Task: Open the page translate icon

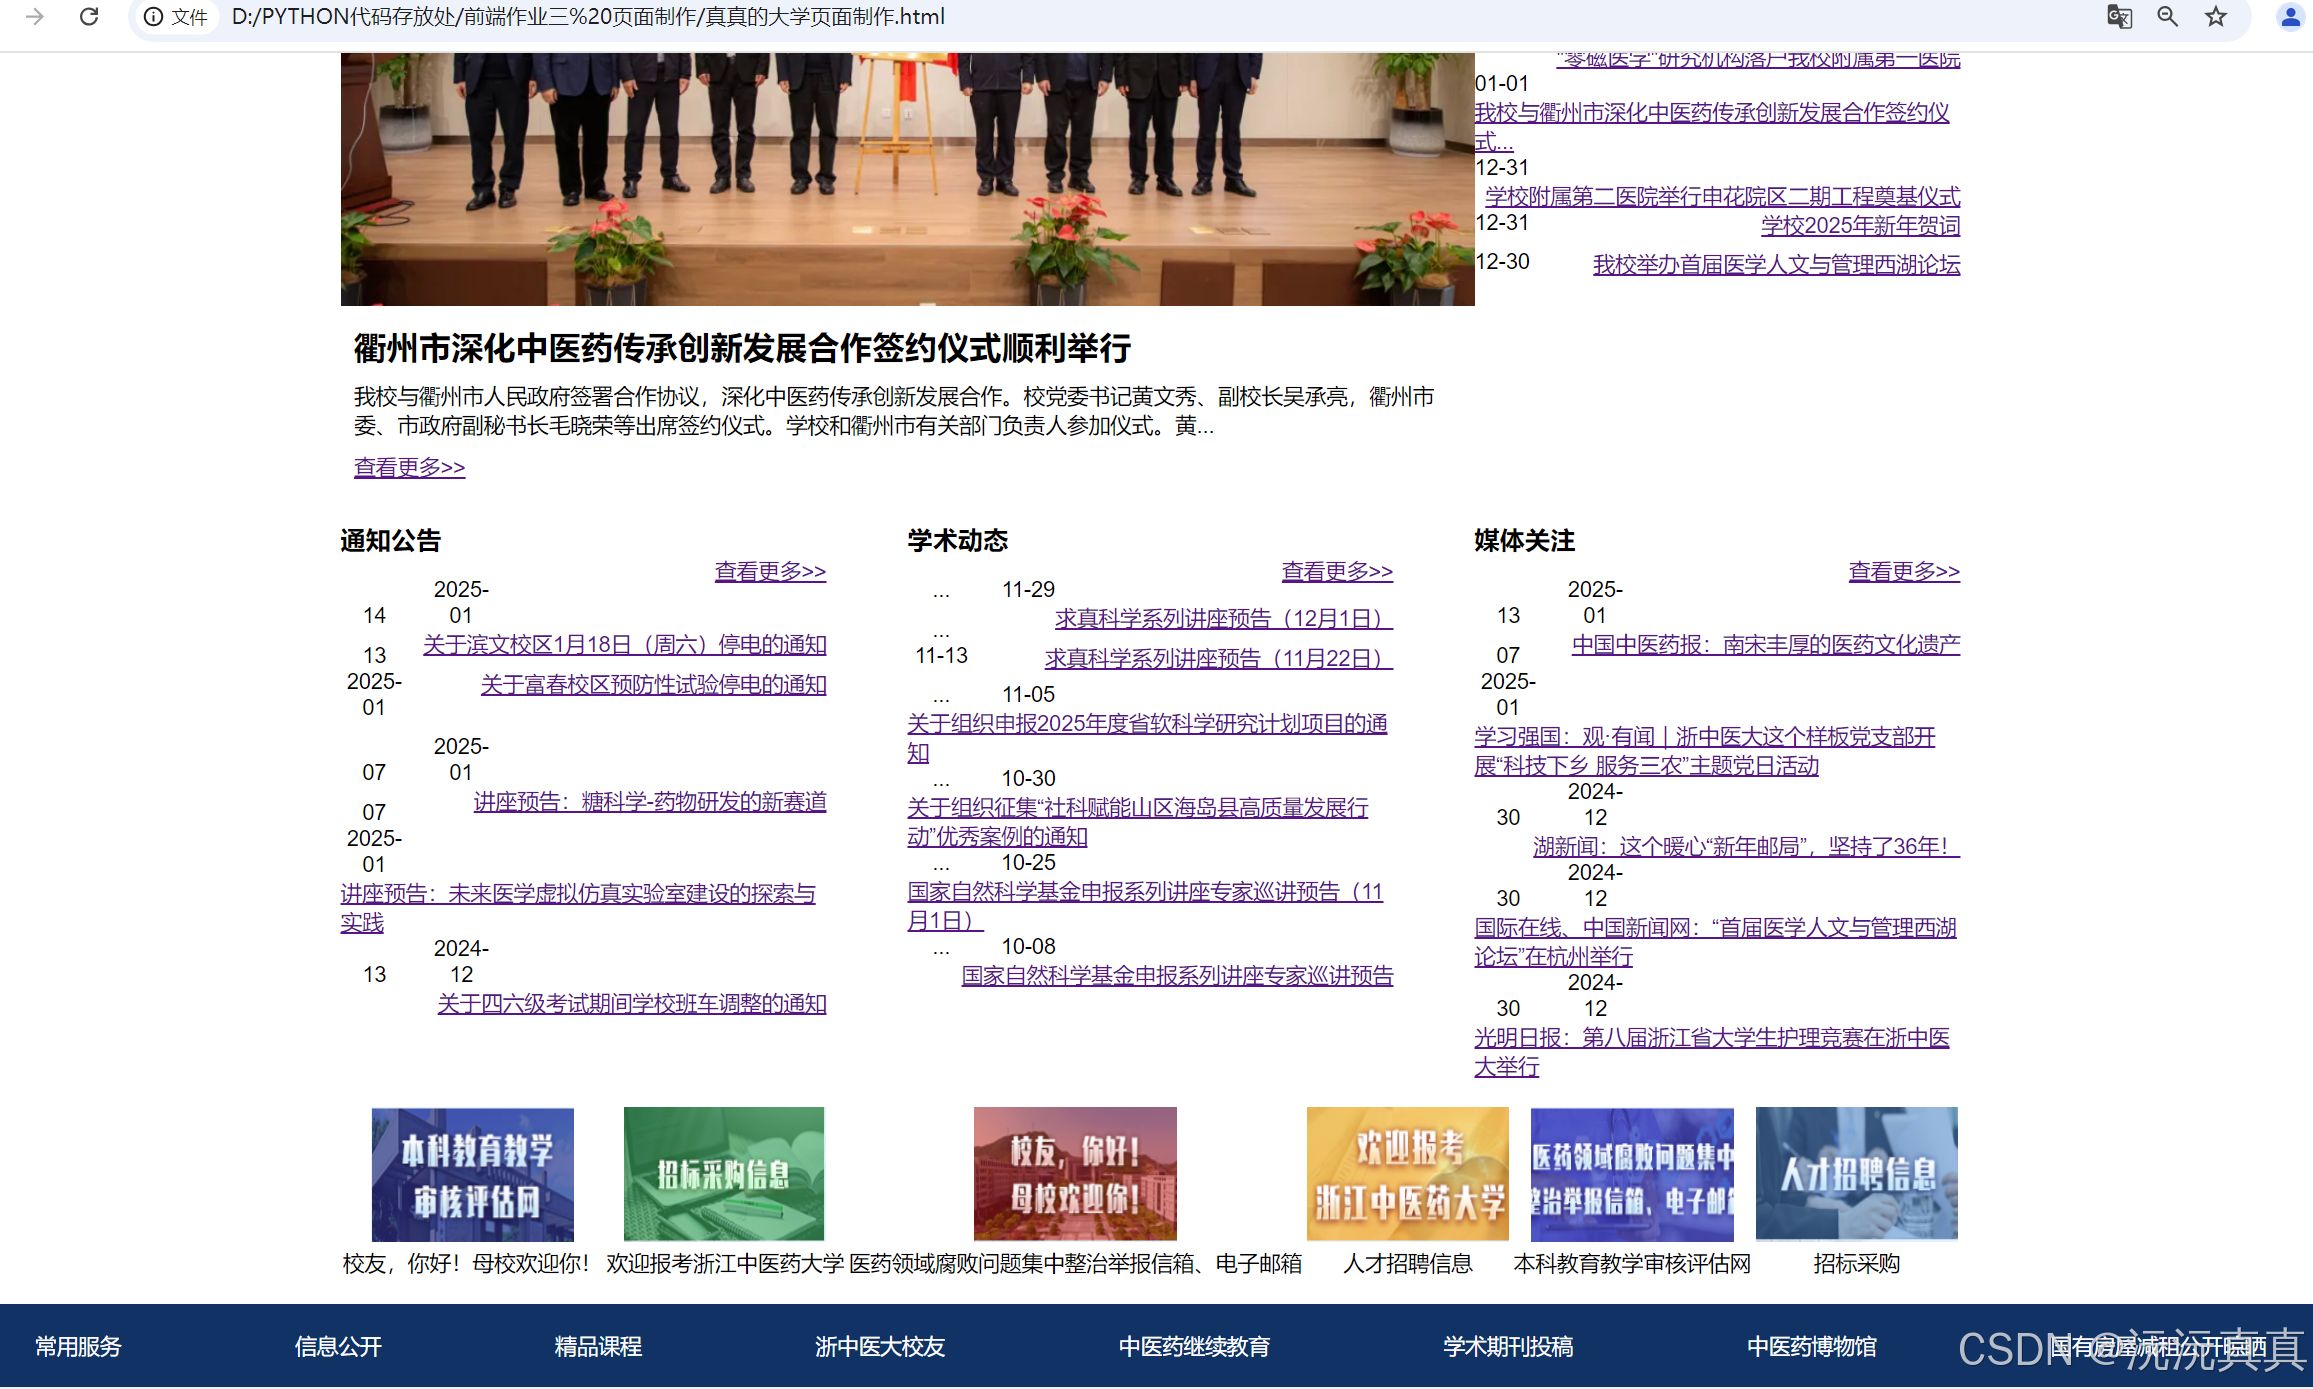Action: point(2119,17)
